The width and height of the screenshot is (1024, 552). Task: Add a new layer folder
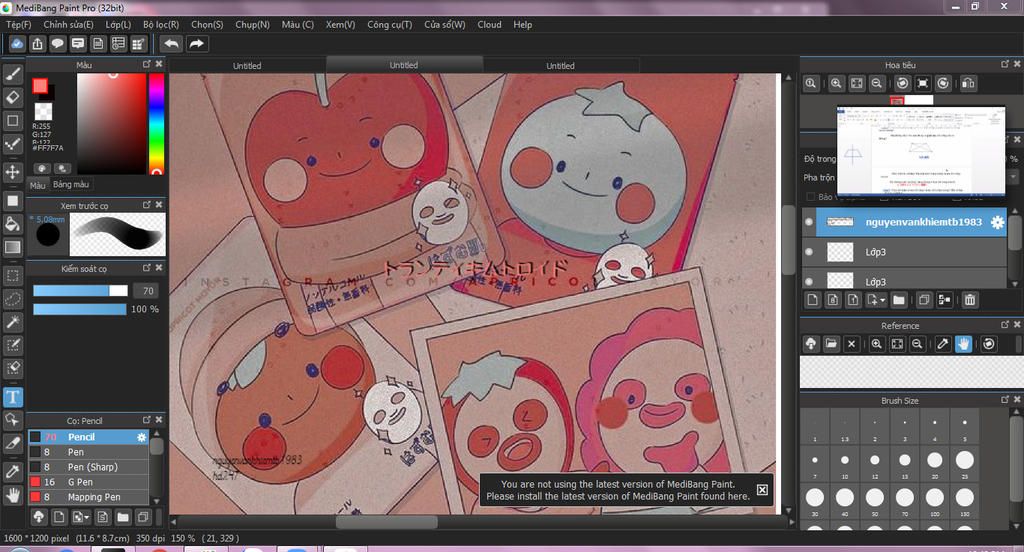(x=899, y=300)
